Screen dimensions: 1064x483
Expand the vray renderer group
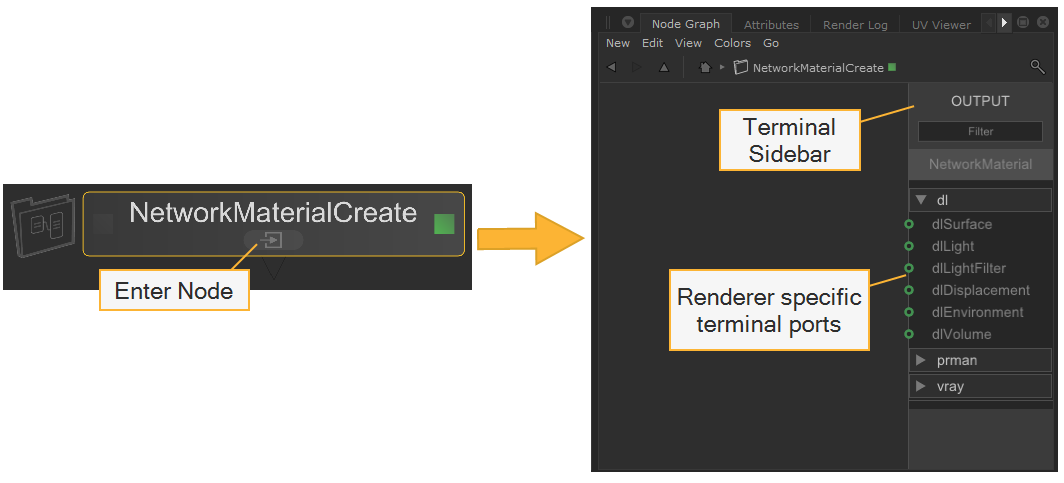tap(921, 386)
